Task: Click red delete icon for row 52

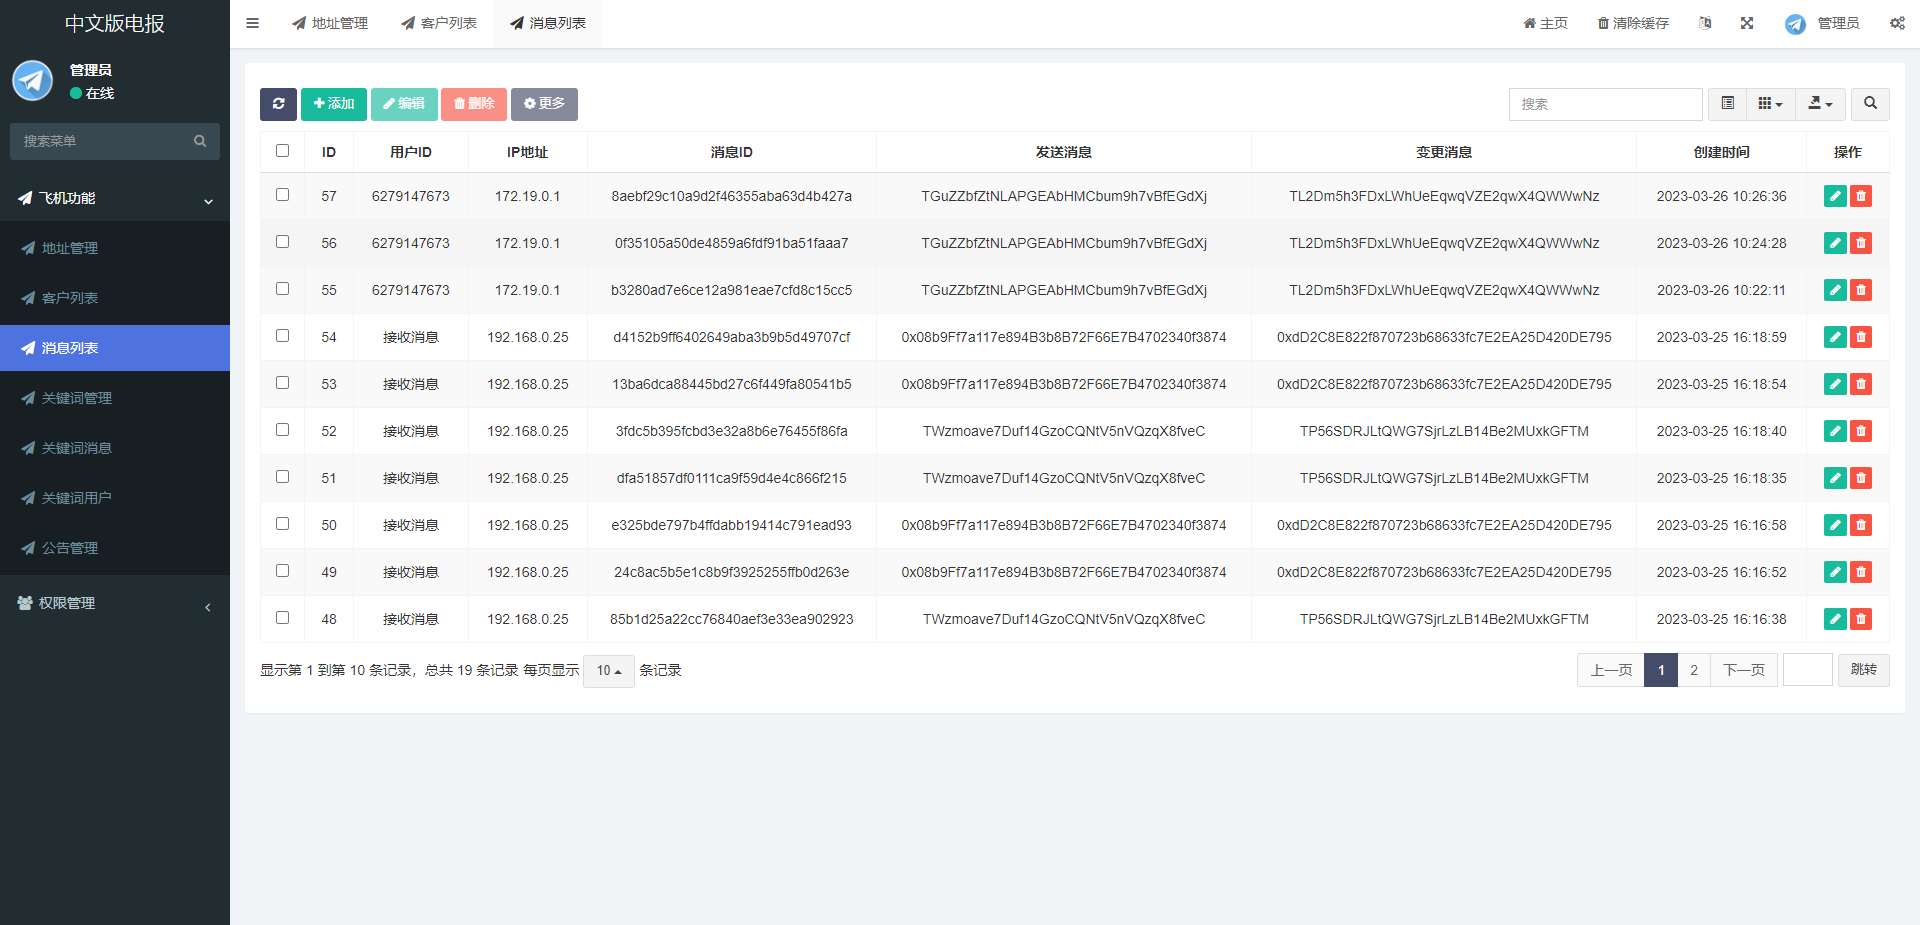Action: [x=1861, y=431]
